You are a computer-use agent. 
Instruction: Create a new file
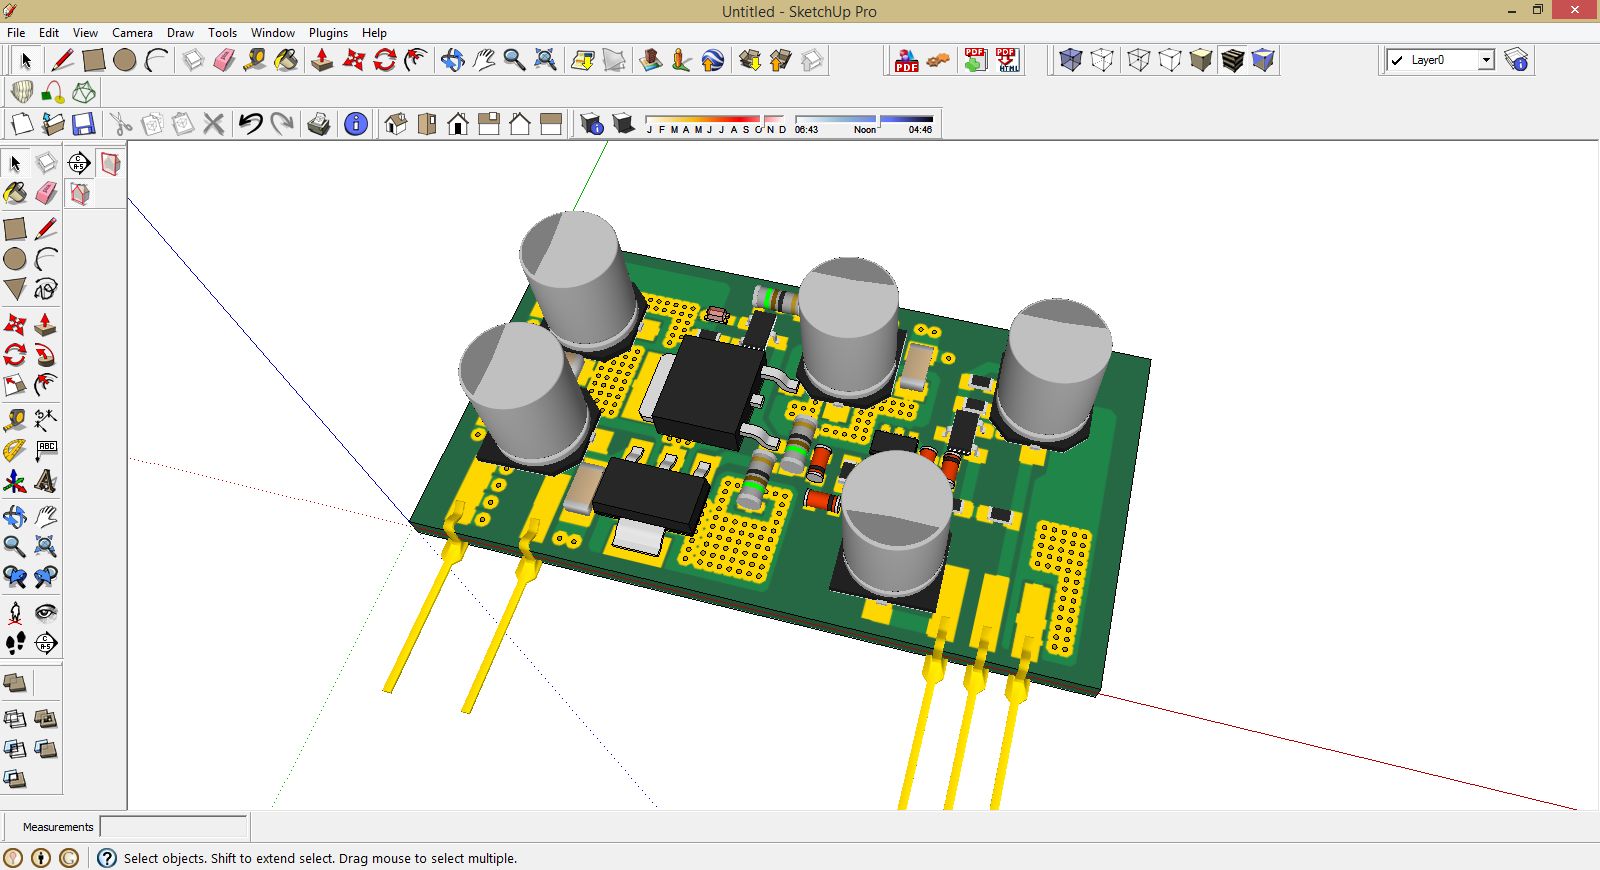pos(22,124)
